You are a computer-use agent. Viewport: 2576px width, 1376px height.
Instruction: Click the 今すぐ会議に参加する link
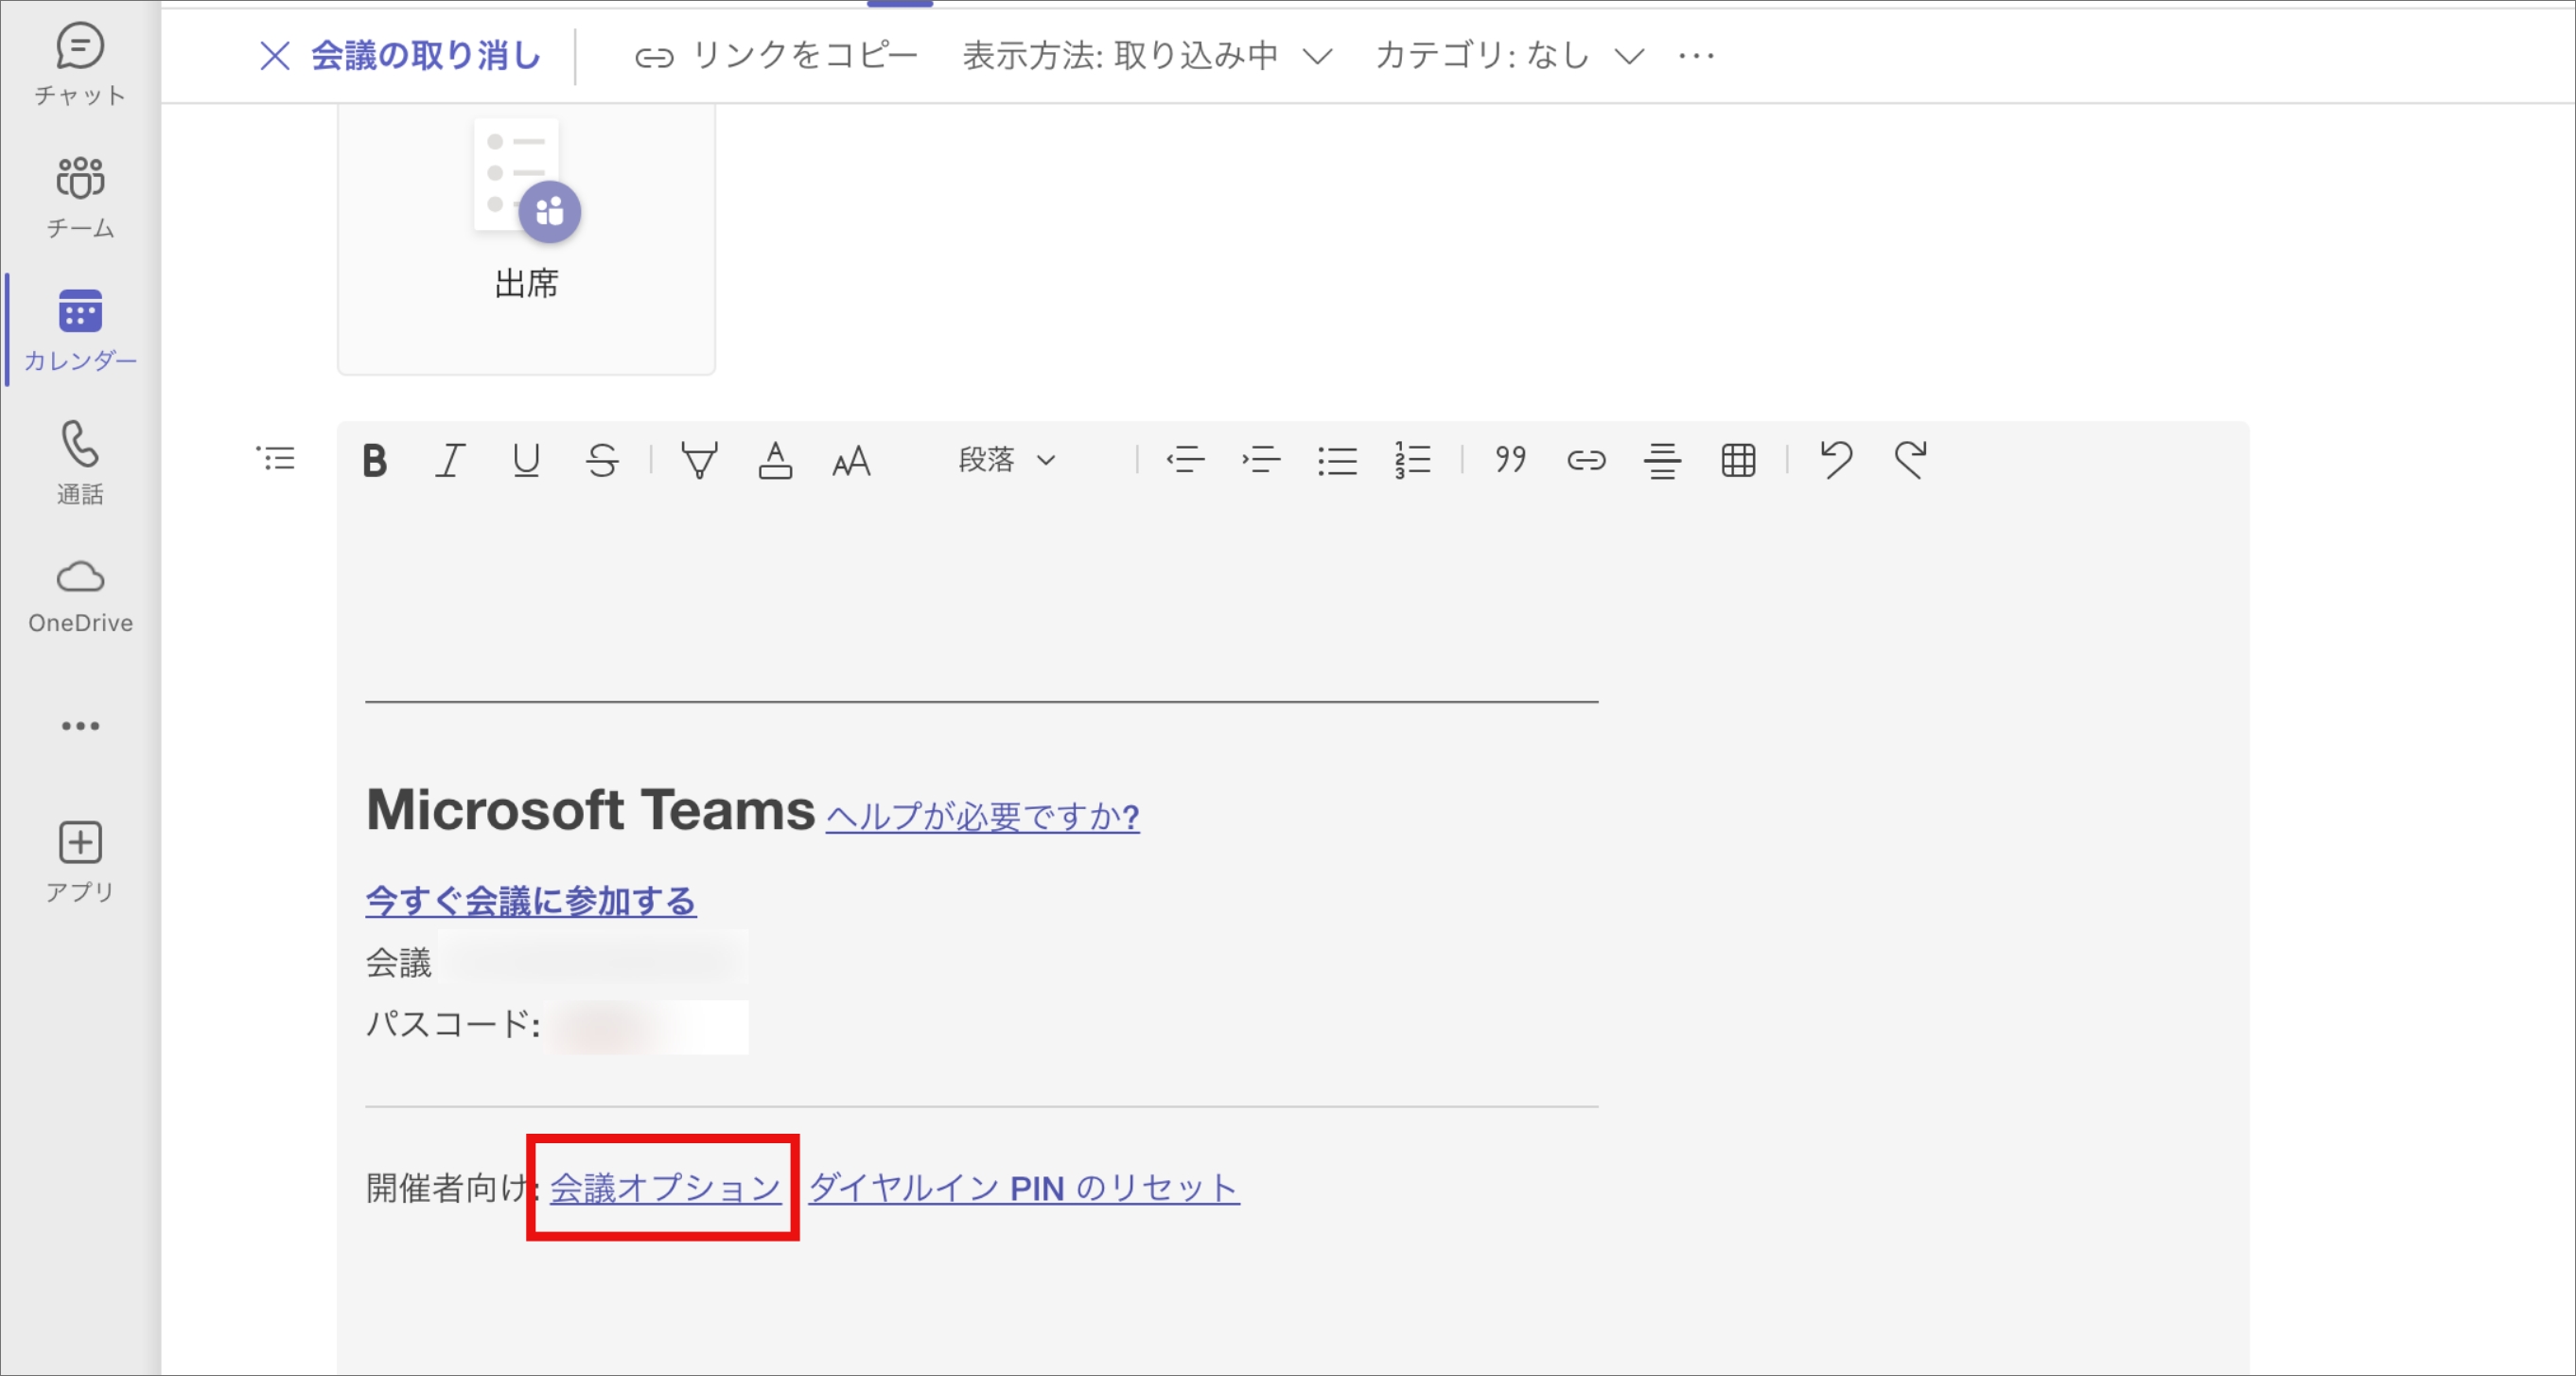[531, 901]
